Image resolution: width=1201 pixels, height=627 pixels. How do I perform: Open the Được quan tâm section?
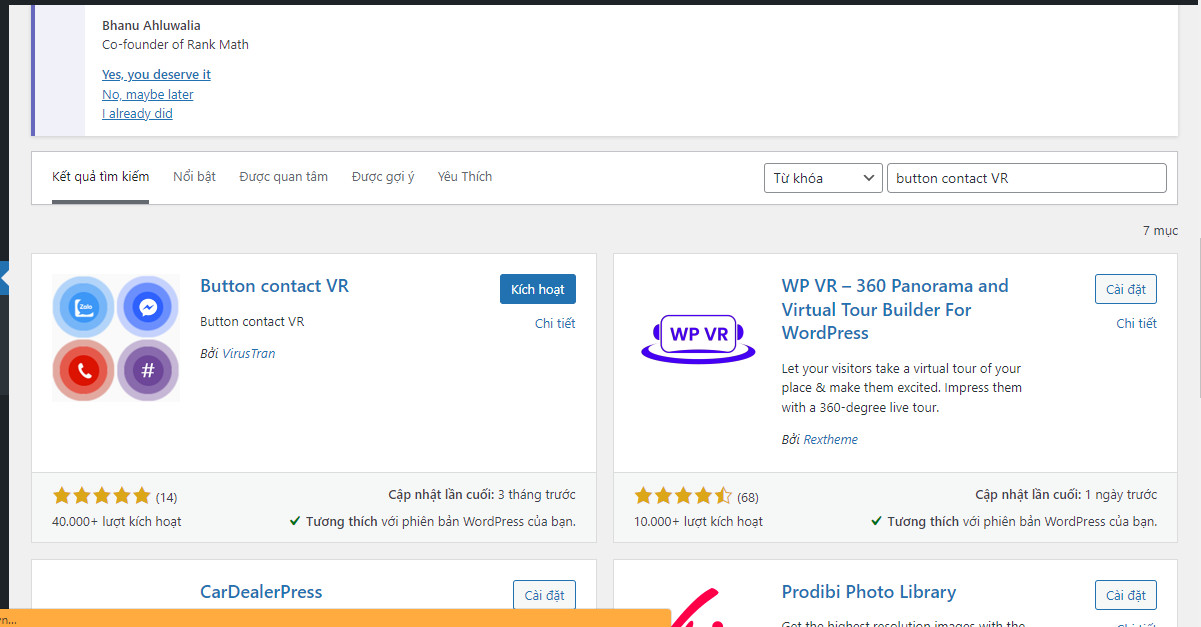(283, 176)
